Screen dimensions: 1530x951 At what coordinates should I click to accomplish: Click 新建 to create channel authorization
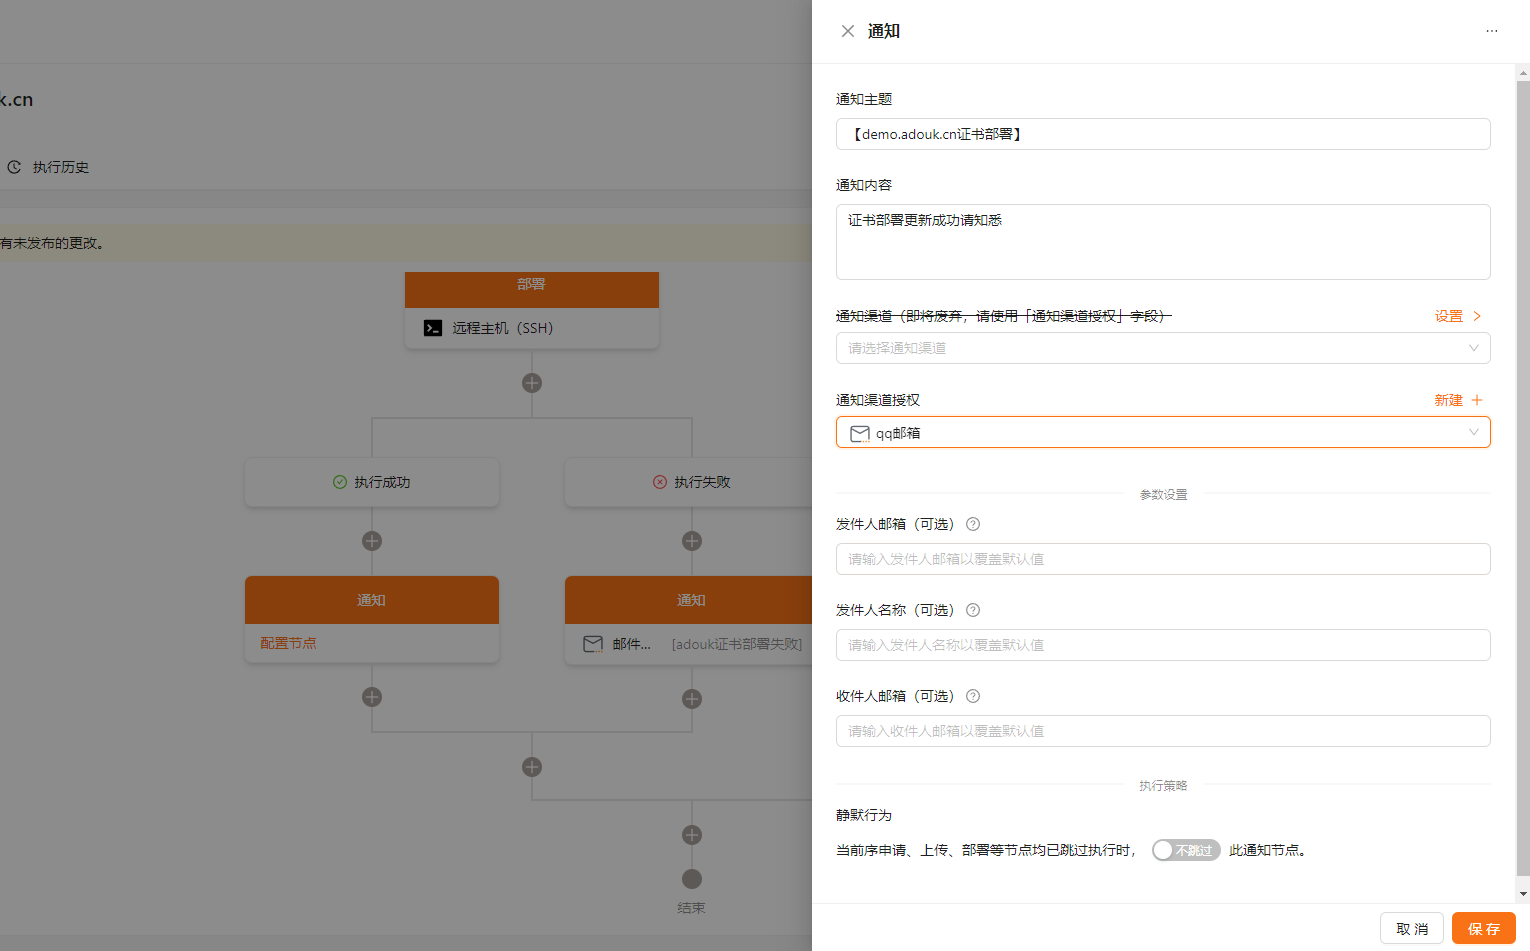coord(1457,400)
